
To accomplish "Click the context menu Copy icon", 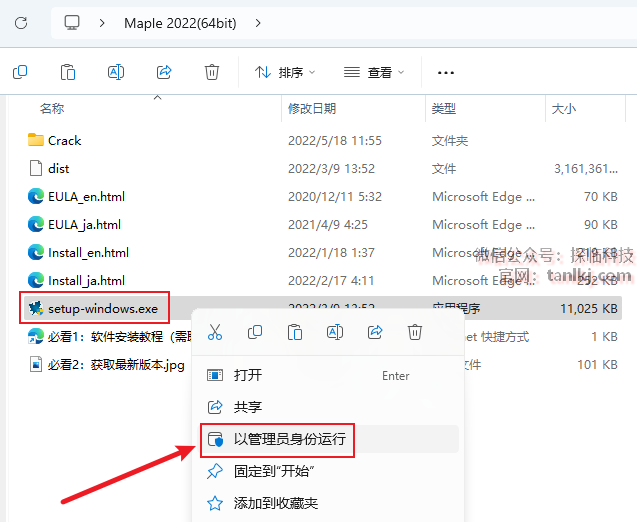I will (255, 332).
